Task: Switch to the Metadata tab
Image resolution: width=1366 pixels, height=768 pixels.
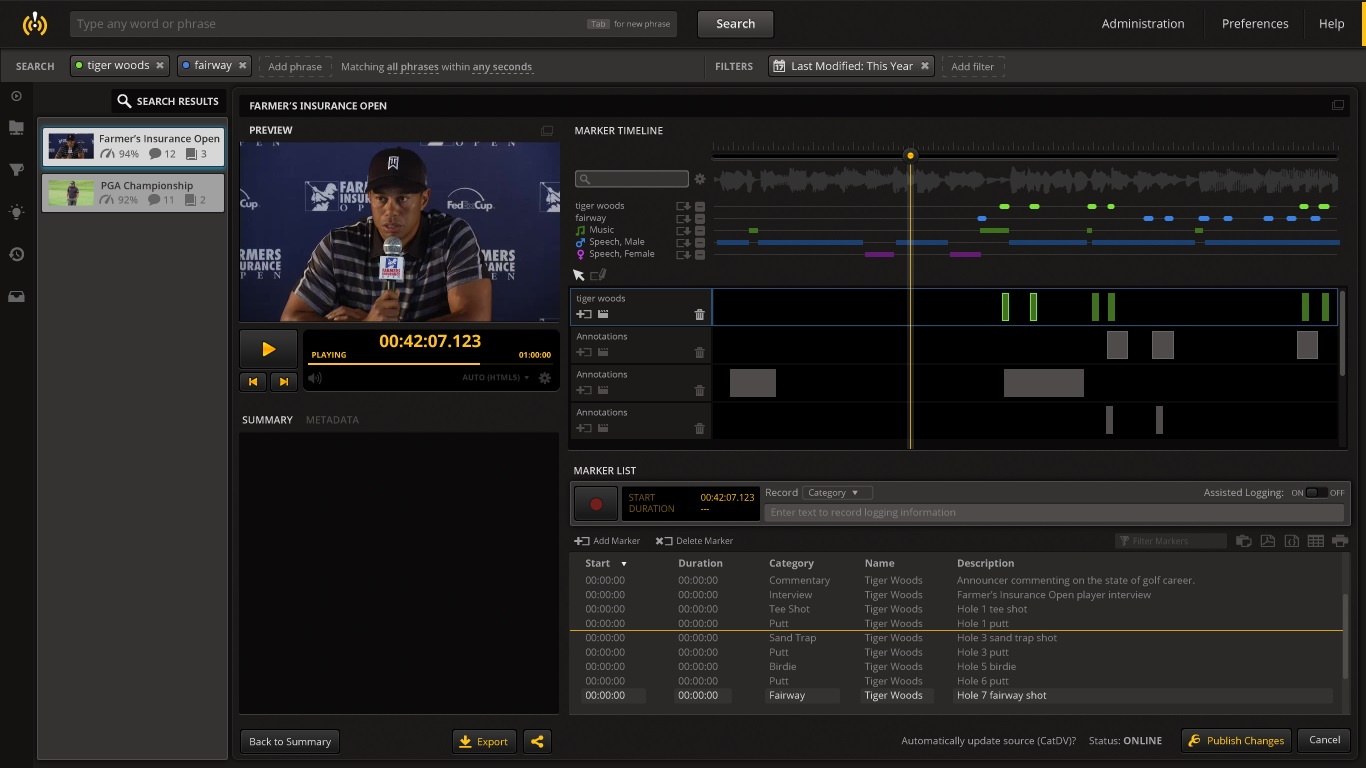Action: (332, 420)
